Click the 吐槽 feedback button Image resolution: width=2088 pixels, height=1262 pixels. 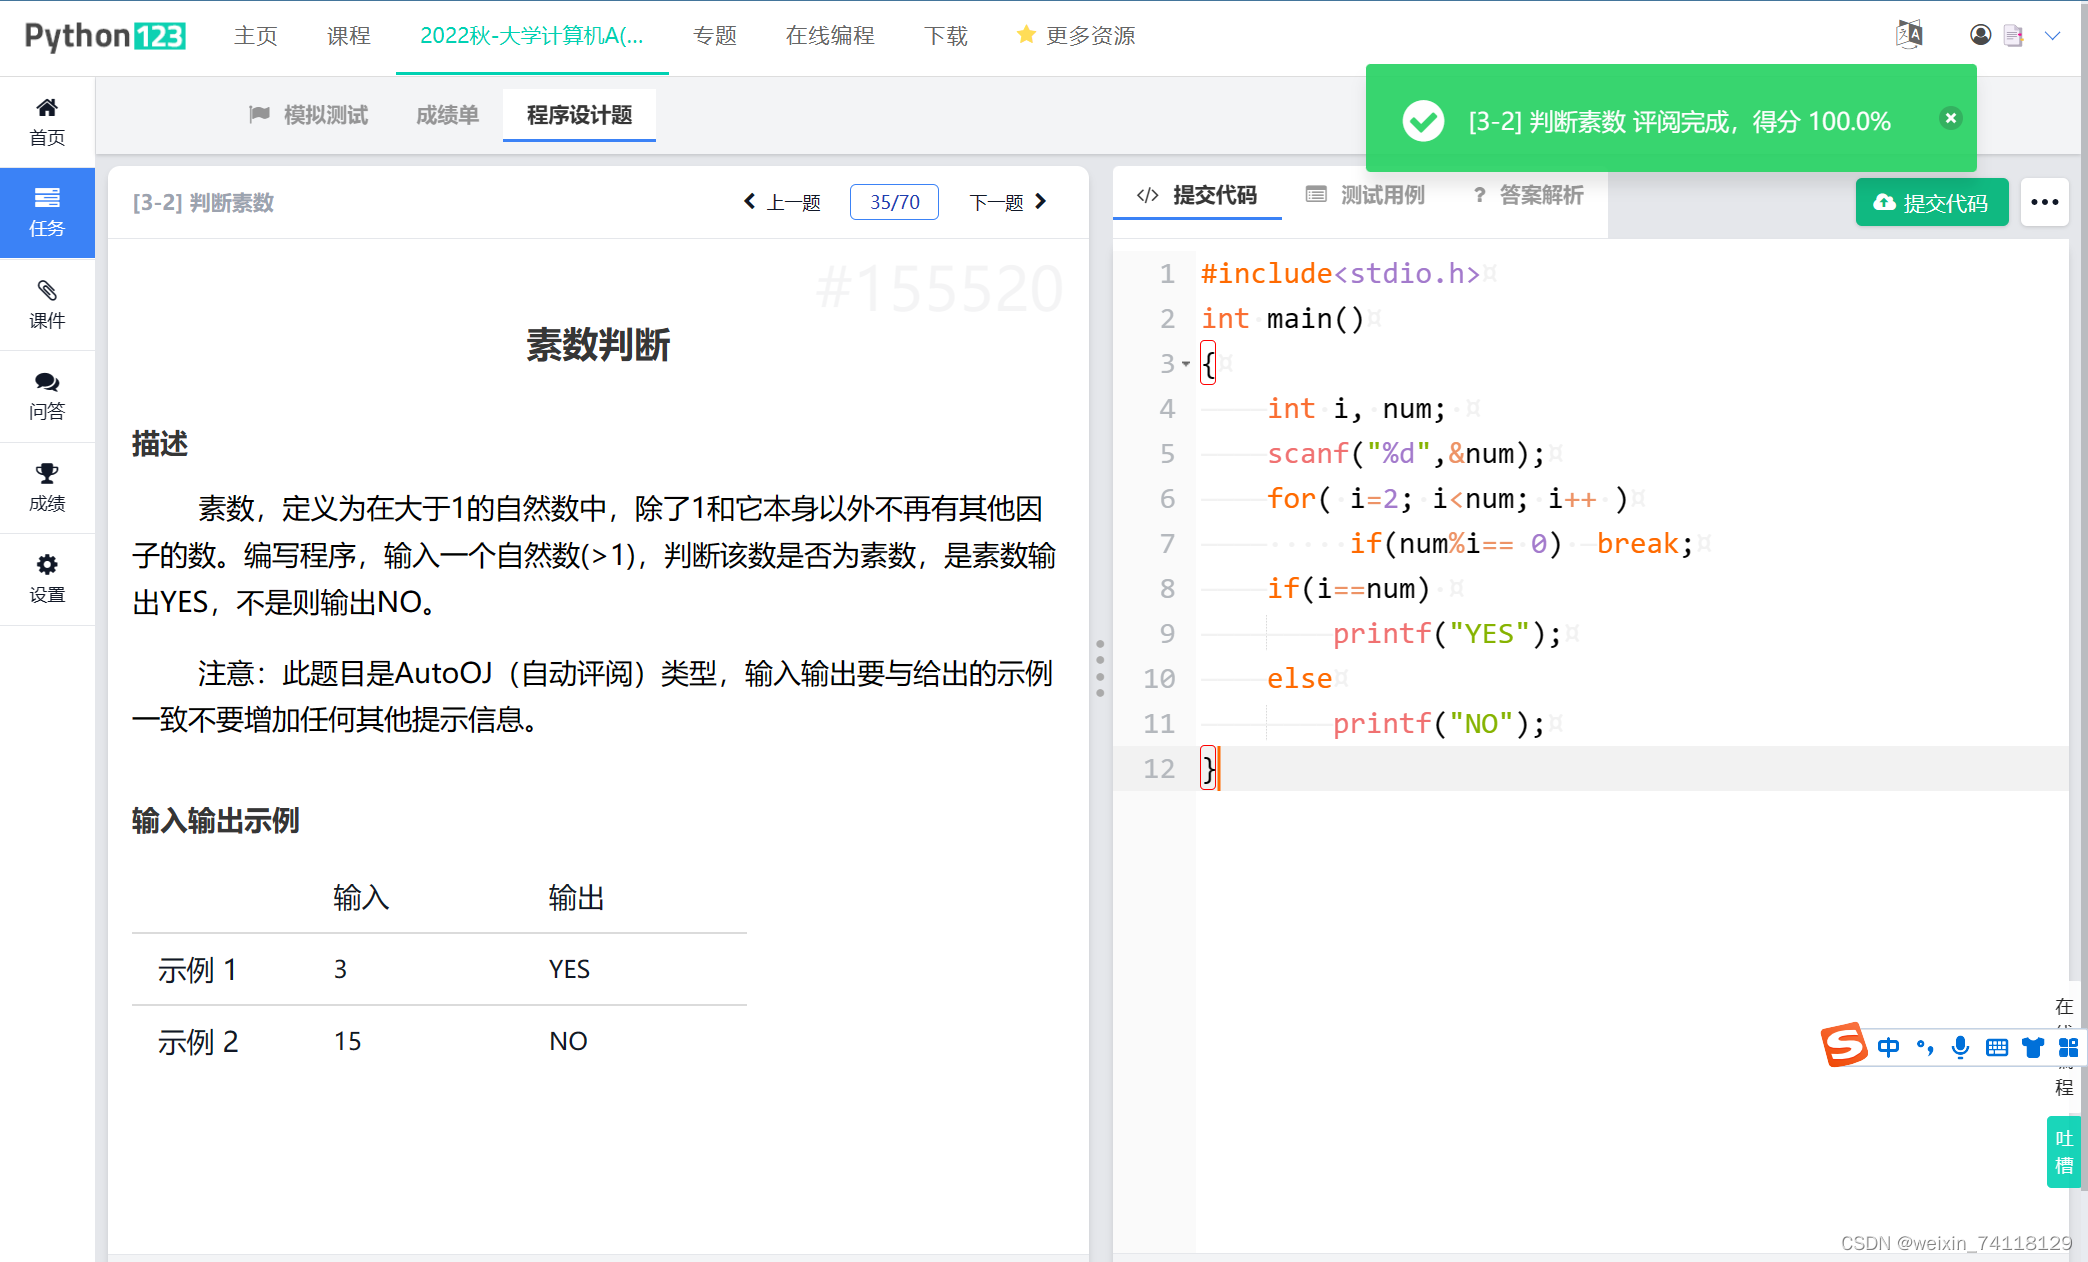click(2063, 1152)
